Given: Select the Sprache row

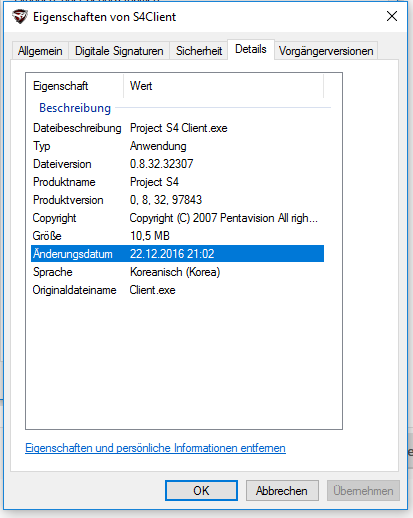Looking at the screenshot, I should click(177, 272).
